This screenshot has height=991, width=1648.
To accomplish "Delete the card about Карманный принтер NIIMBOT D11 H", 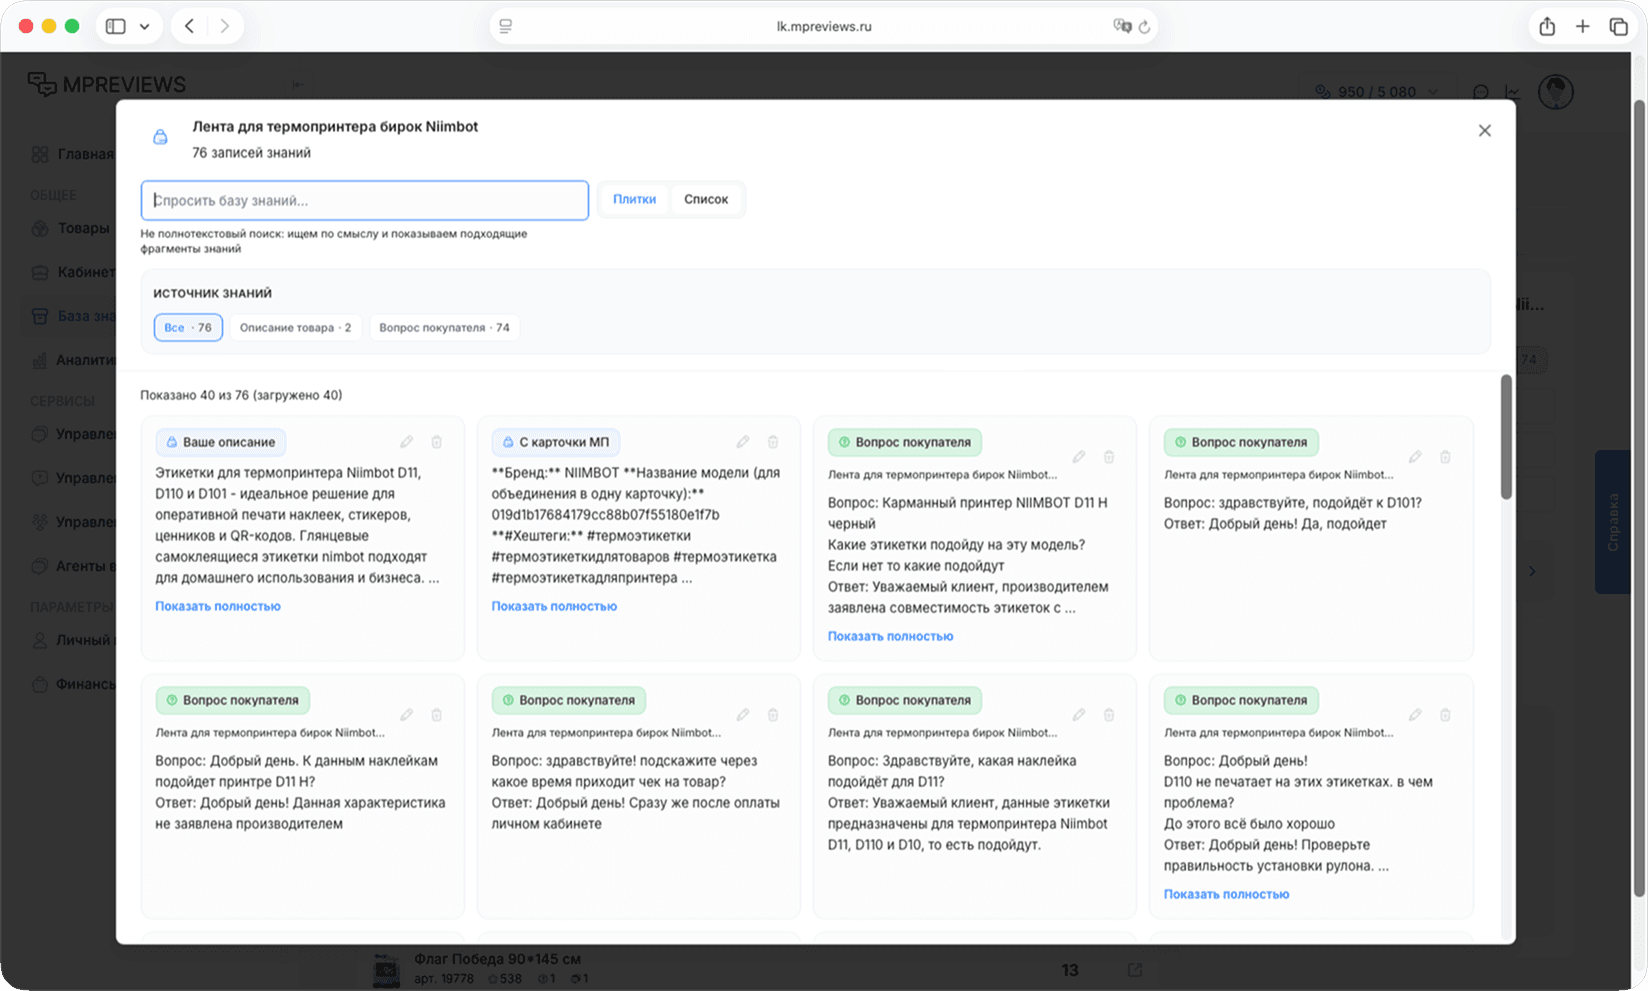I will [x=1109, y=457].
